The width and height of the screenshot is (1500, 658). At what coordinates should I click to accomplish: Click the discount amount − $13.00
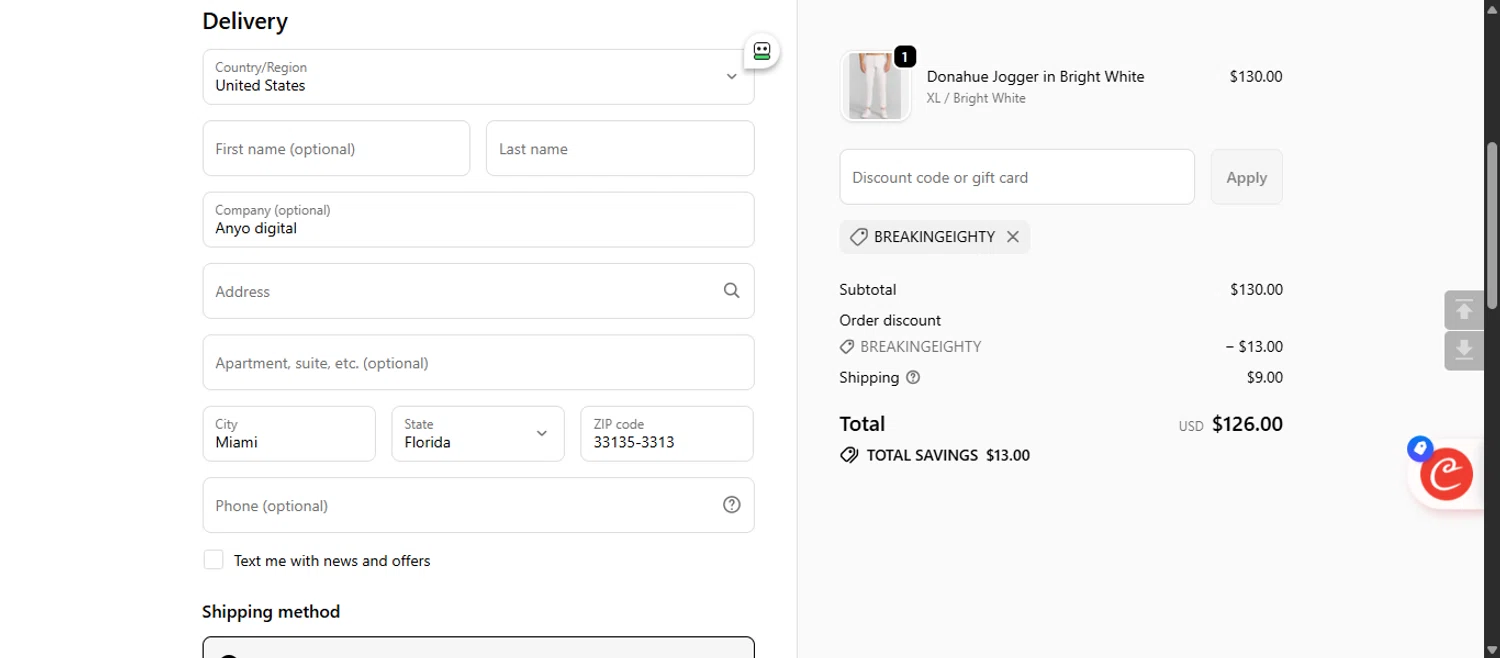tap(1254, 347)
